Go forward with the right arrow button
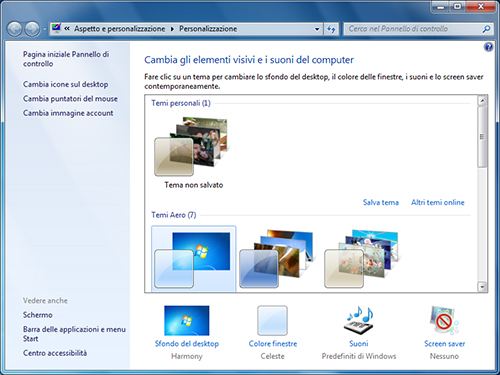Viewport: 500px width, 375px height. click(x=32, y=29)
